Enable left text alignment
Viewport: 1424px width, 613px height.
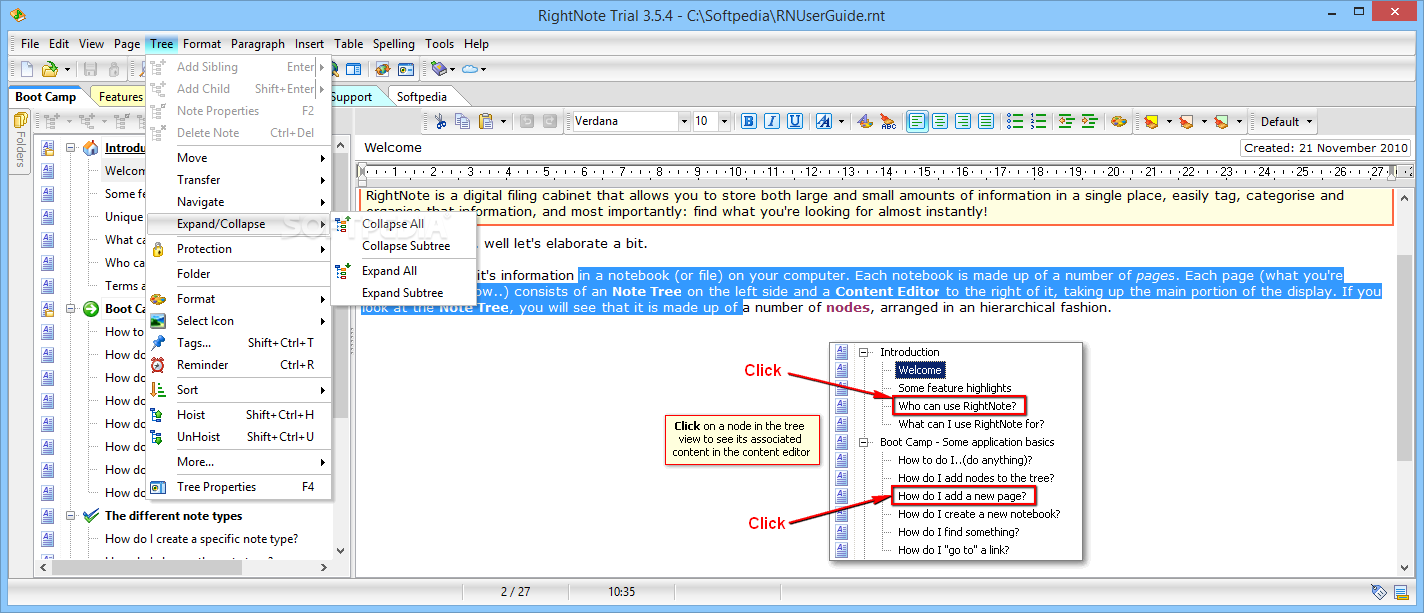(x=917, y=121)
